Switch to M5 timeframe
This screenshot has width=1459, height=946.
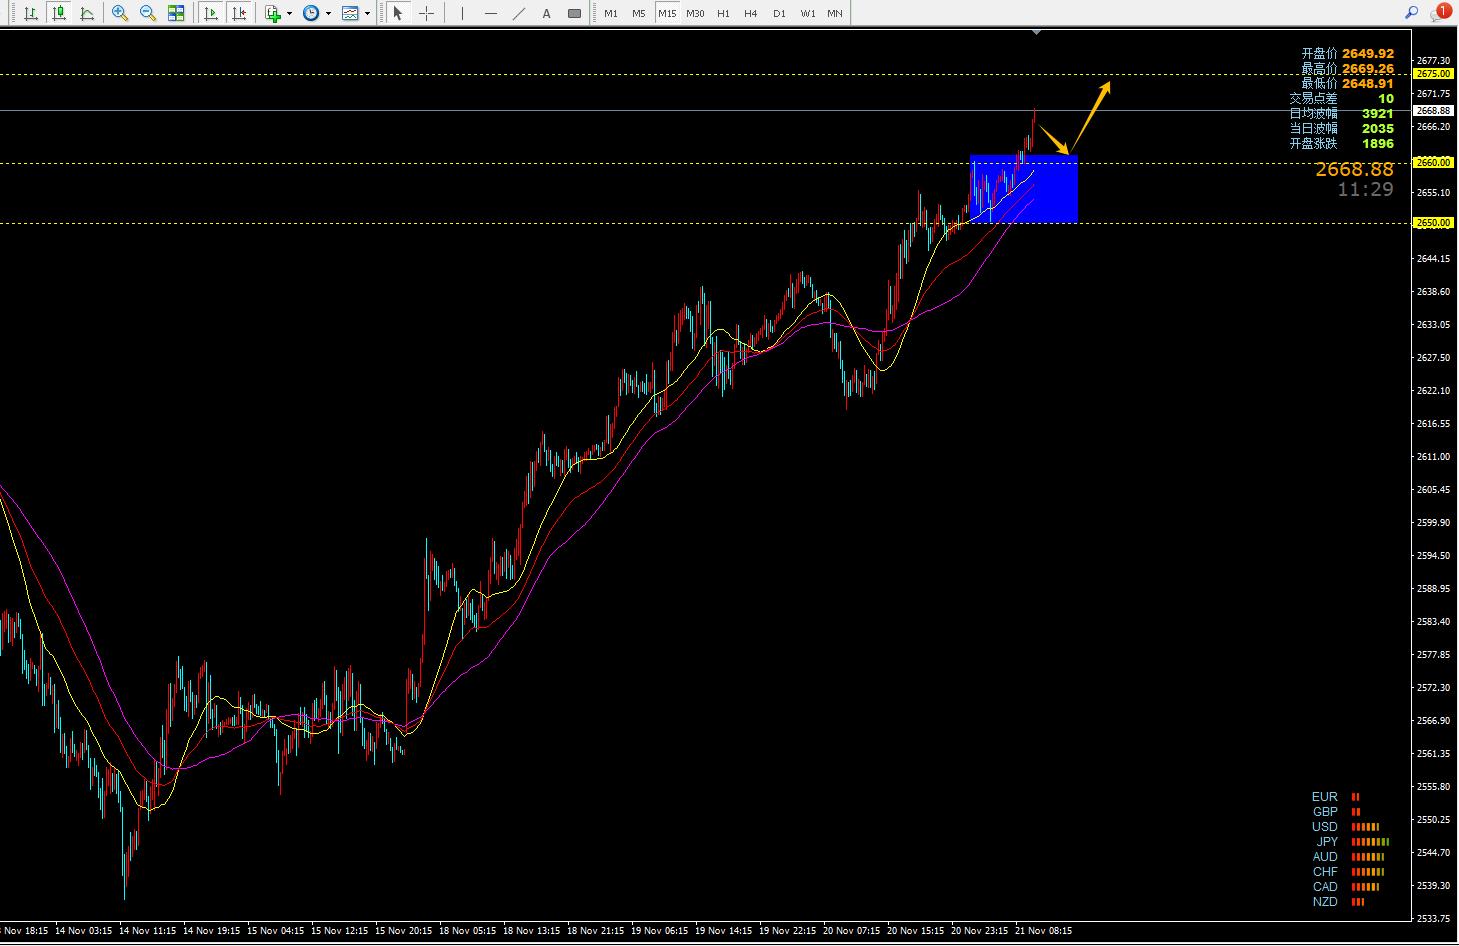pos(639,13)
